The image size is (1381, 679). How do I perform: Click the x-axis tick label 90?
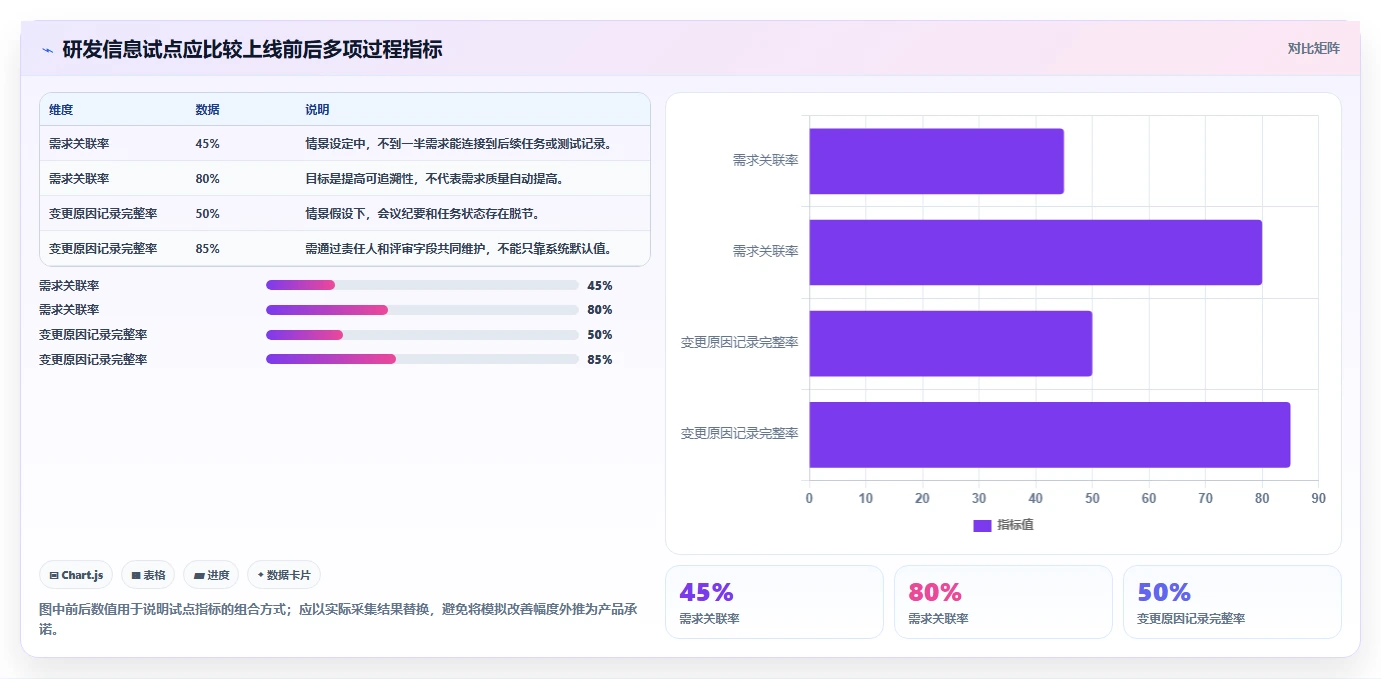1318,498
